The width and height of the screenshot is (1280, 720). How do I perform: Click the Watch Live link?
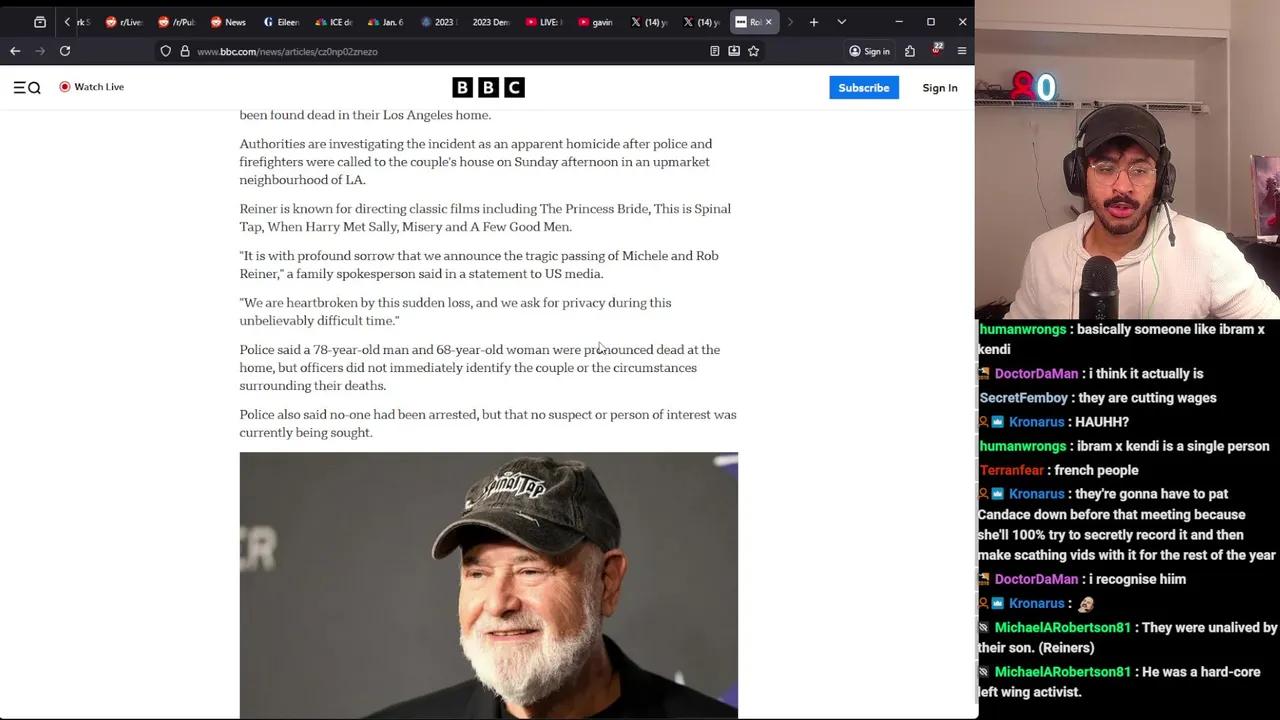[x=91, y=87]
